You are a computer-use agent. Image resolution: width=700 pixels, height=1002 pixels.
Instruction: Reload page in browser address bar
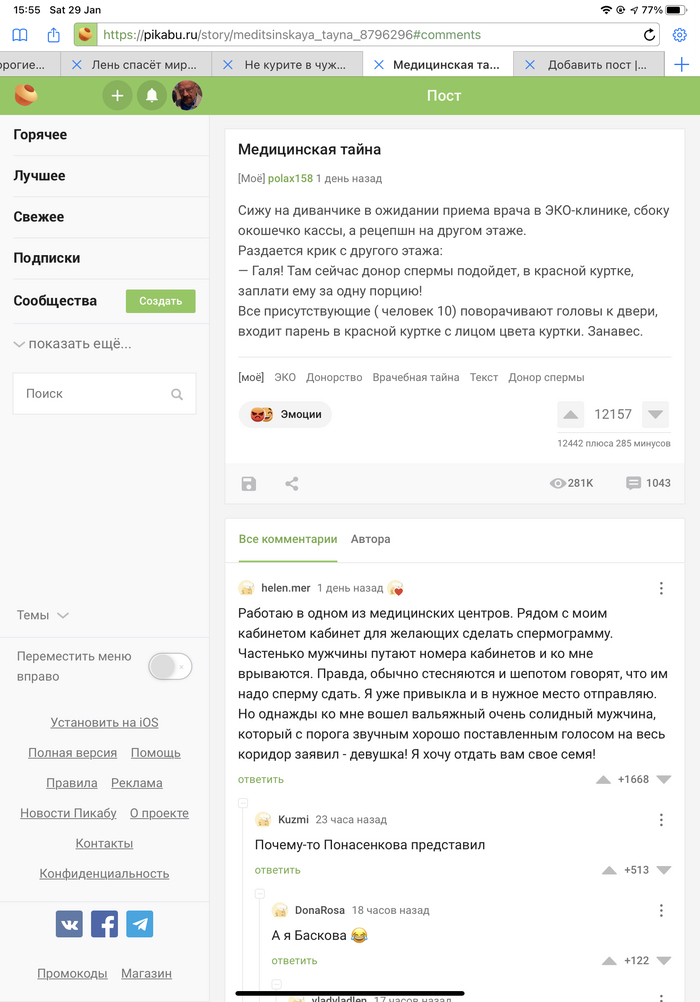[650, 35]
